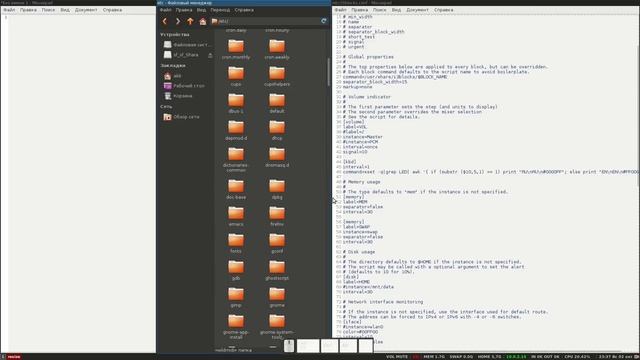Image resolution: width=640 pixels, height=360 pixels.
Task: Open the Файловая система device in sidebar
Action: [x=187, y=44]
